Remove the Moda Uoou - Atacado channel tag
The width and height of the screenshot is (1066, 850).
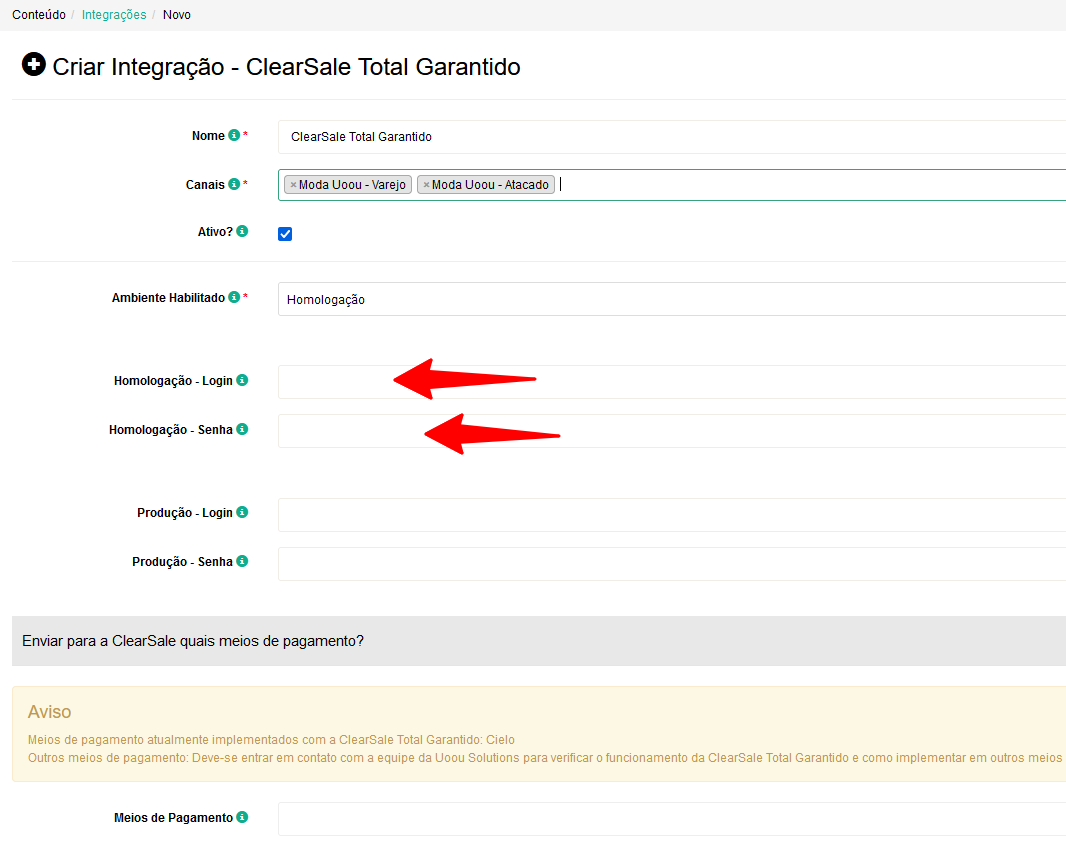point(426,185)
